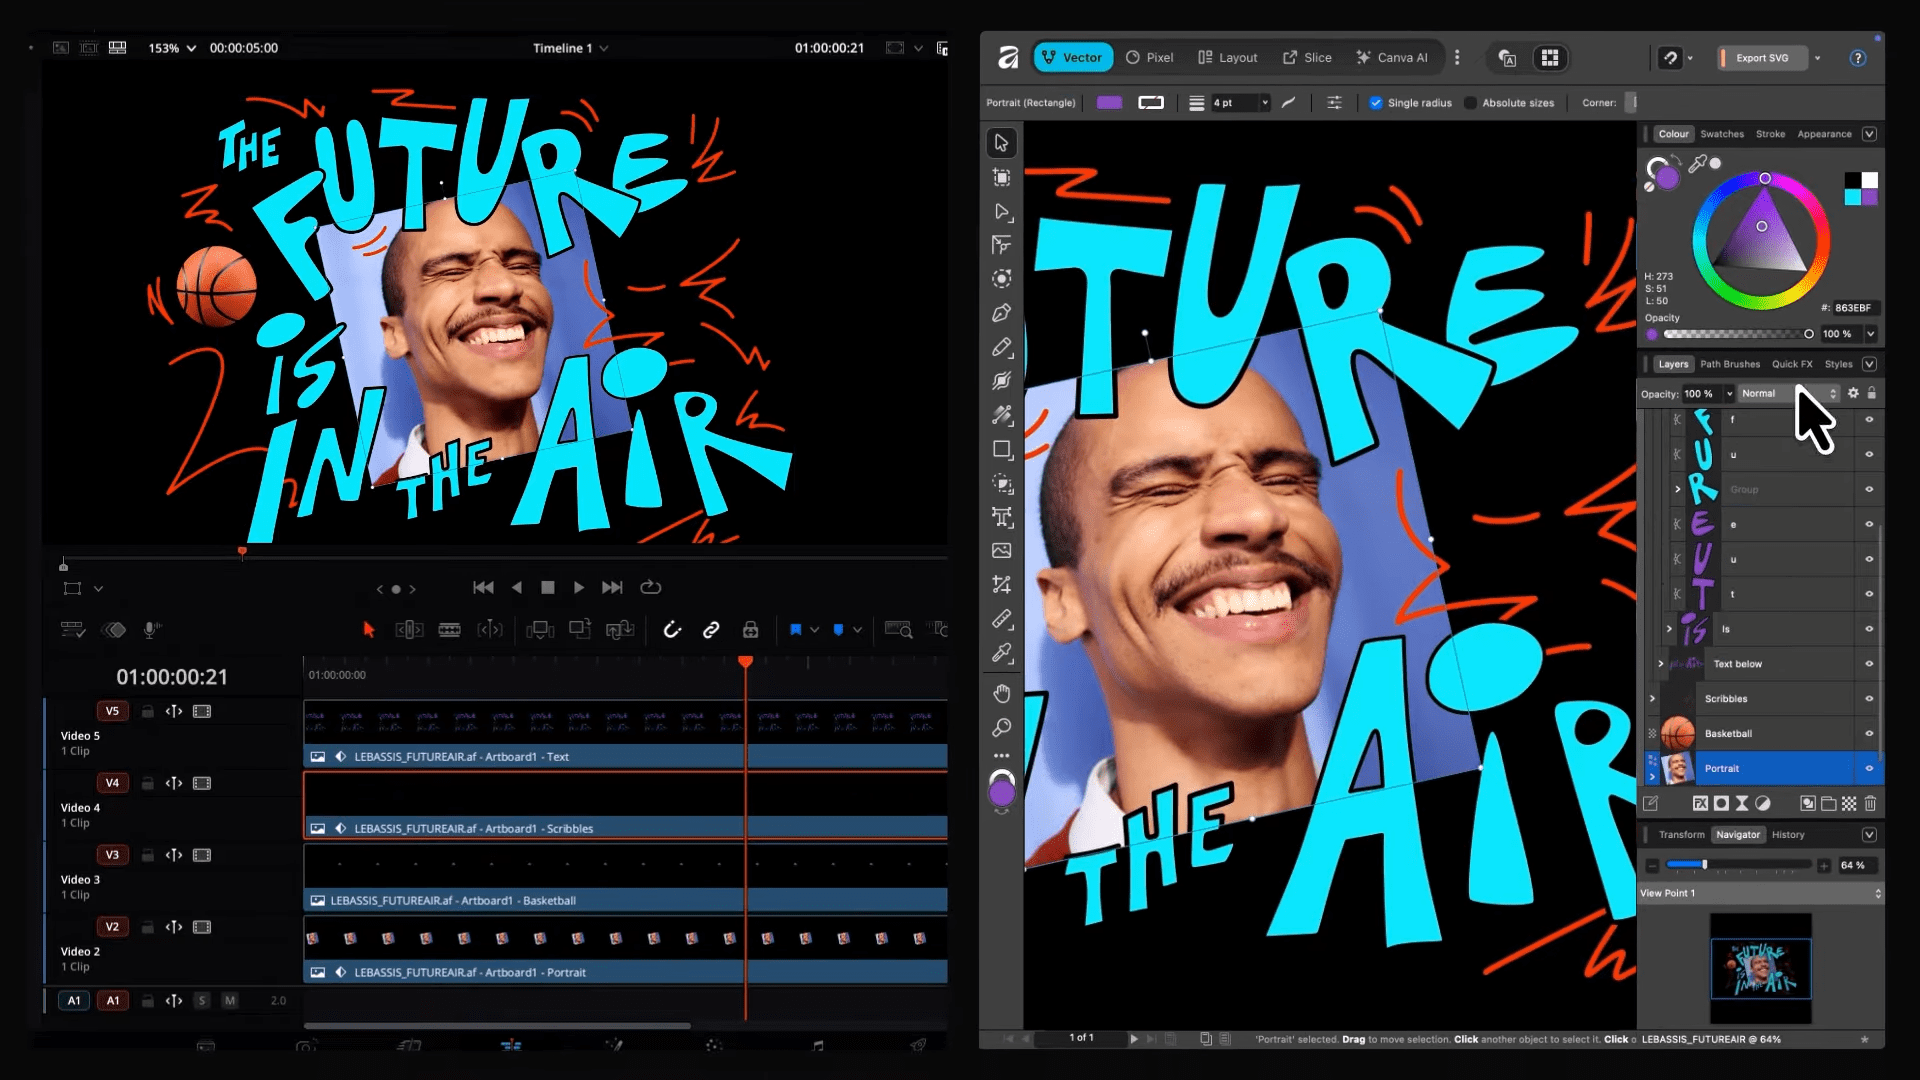This screenshot has width=1920, height=1080.
Task: Toggle the timeline linked selection chain icon
Action: click(x=711, y=630)
